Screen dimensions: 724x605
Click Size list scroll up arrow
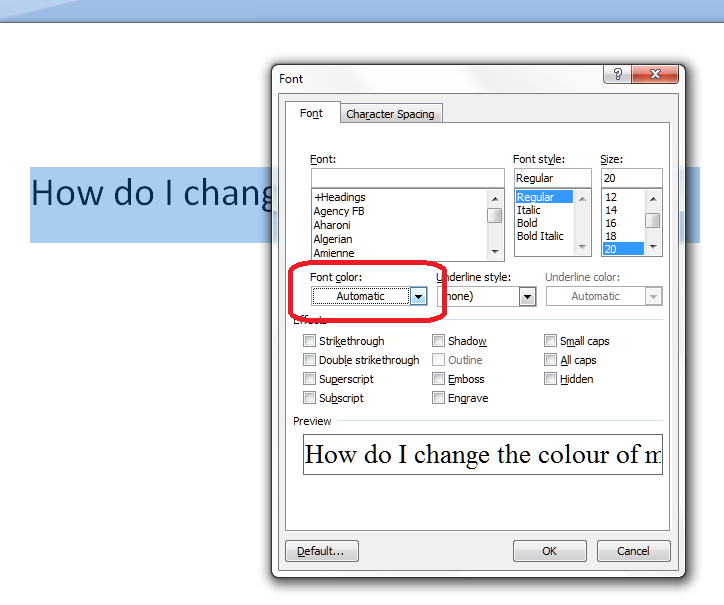(x=652, y=197)
